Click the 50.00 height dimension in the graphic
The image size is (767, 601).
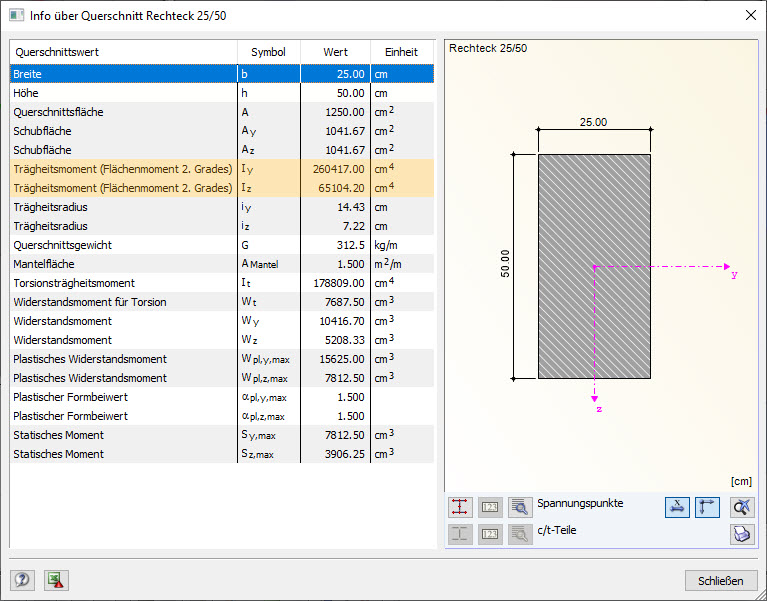pyautogui.click(x=505, y=264)
